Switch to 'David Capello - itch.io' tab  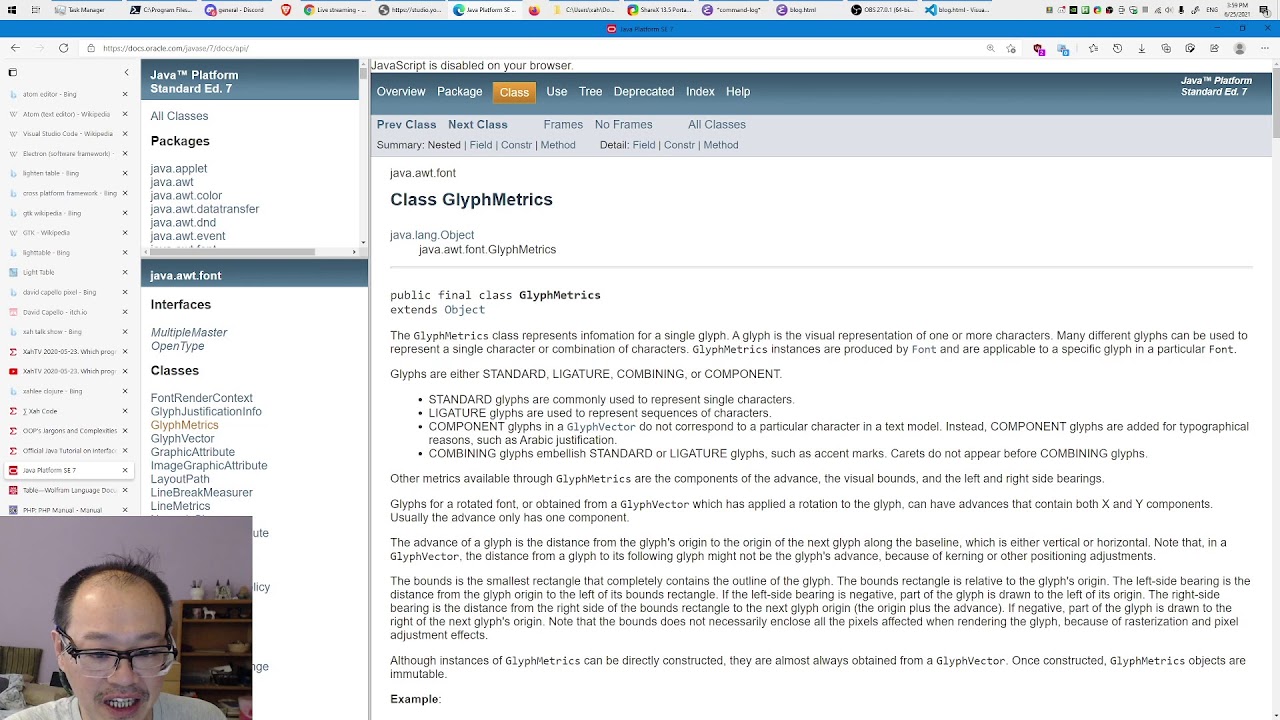click(x=66, y=312)
